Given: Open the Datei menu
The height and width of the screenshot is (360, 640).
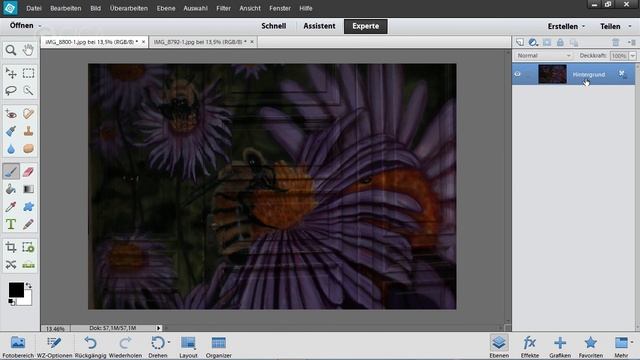Looking at the screenshot, I should pos(33,8).
